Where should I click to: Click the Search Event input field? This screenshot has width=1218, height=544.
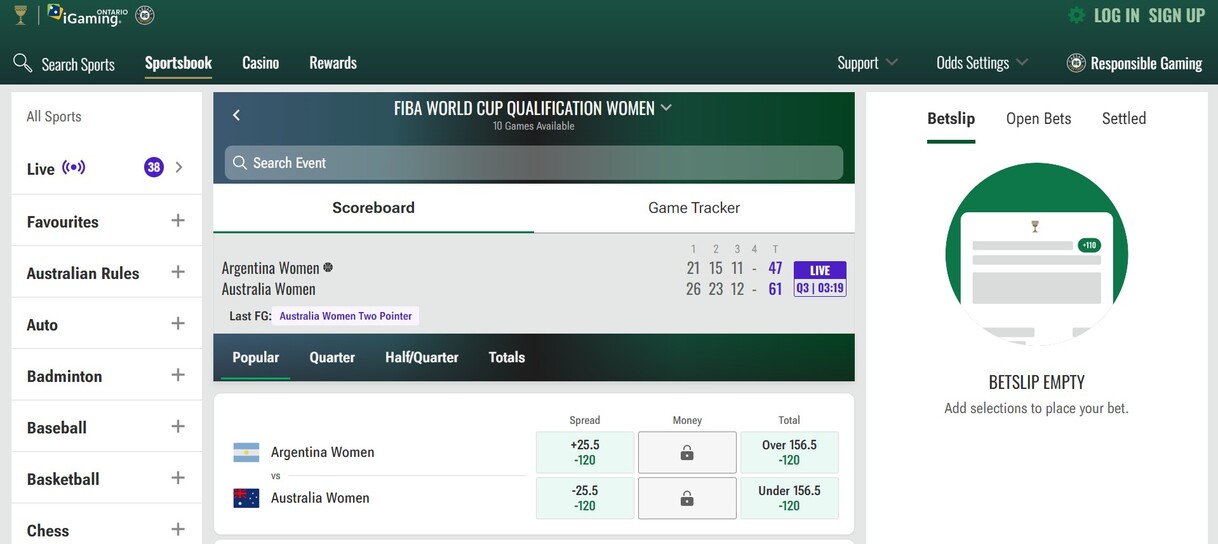(x=533, y=163)
